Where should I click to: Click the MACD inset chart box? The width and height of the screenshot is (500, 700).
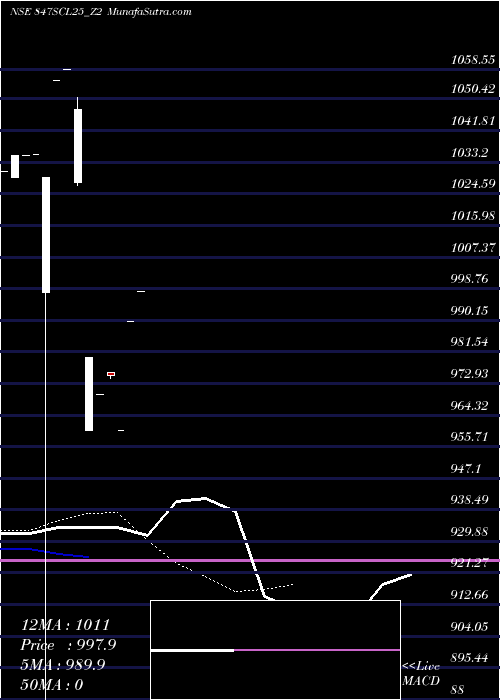275,650
